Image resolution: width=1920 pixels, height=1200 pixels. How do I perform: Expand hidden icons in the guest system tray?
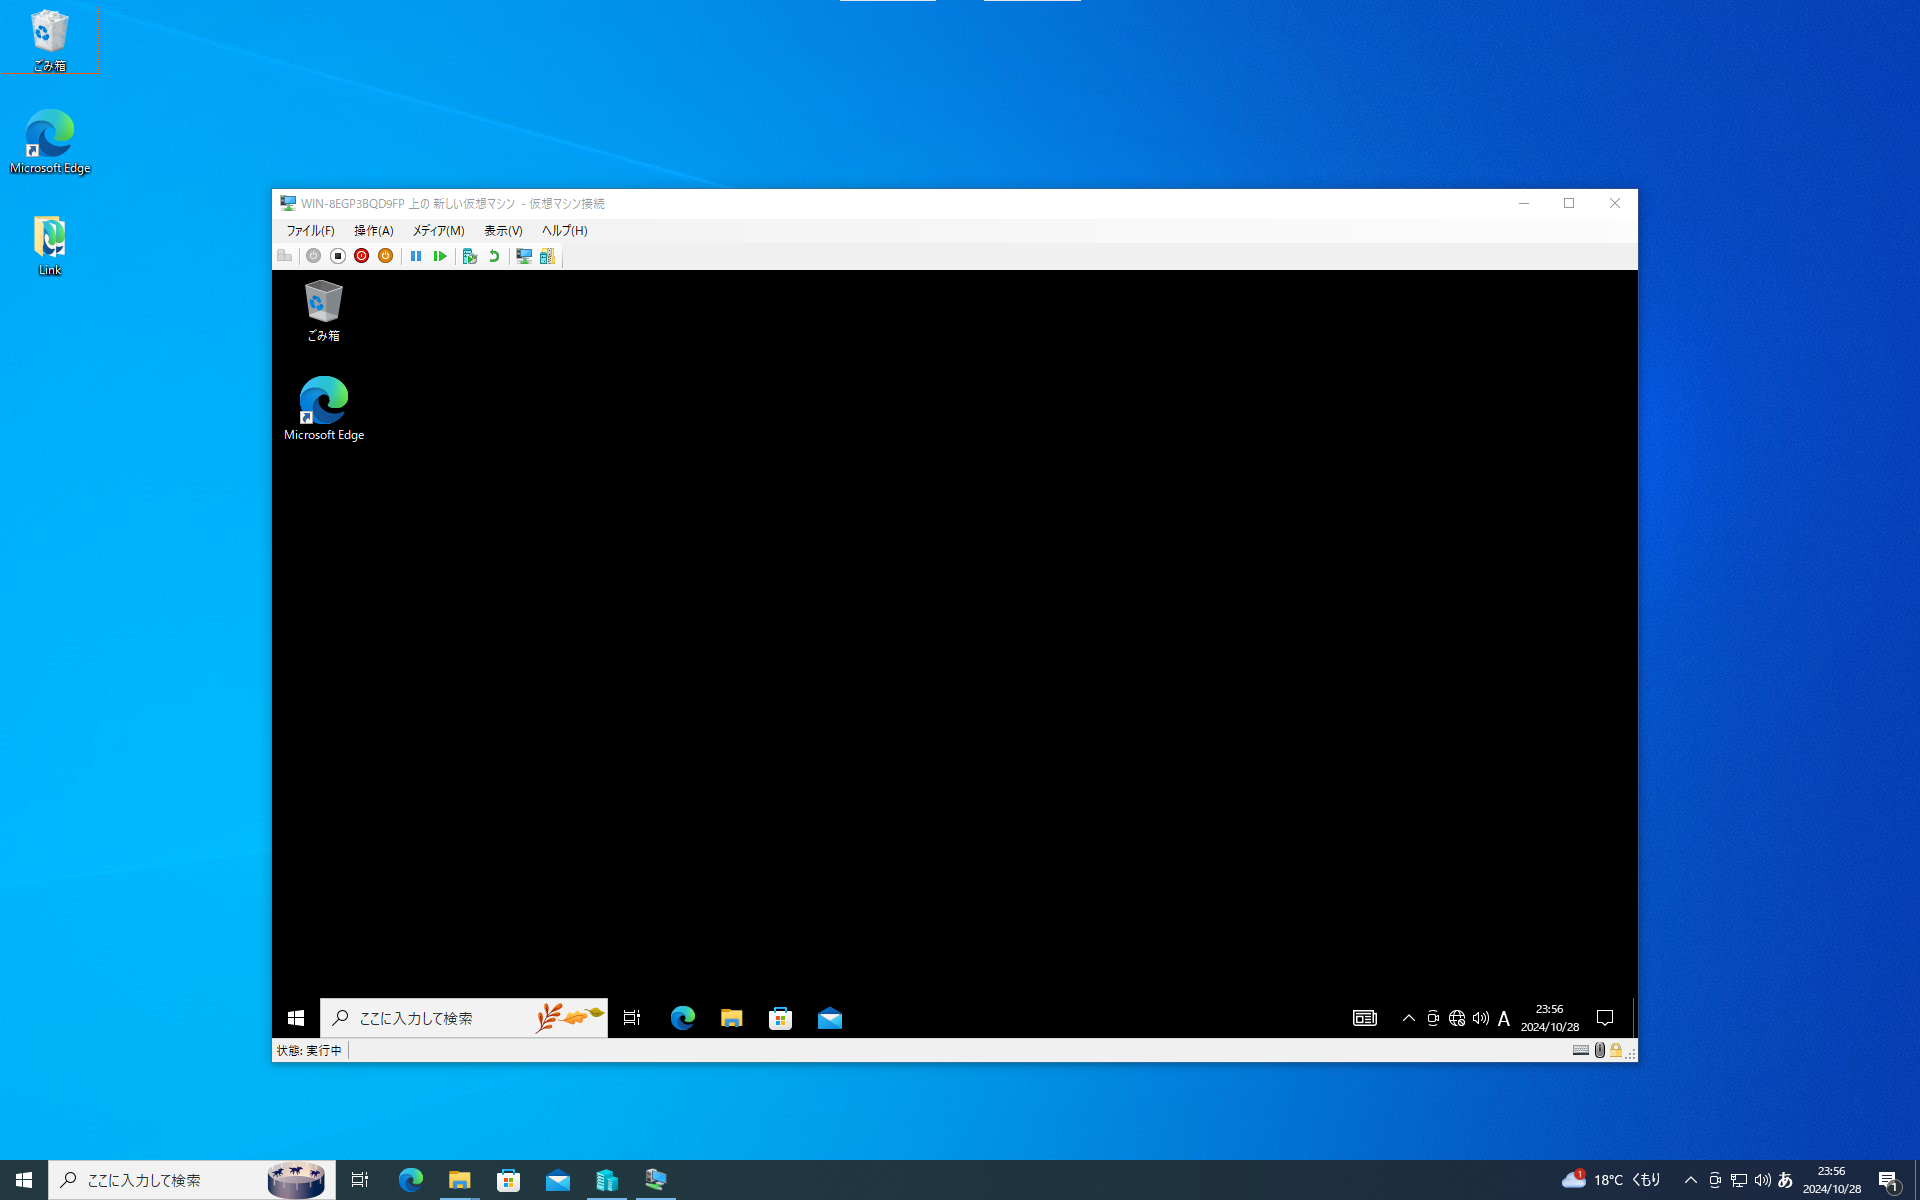pos(1409,1018)
